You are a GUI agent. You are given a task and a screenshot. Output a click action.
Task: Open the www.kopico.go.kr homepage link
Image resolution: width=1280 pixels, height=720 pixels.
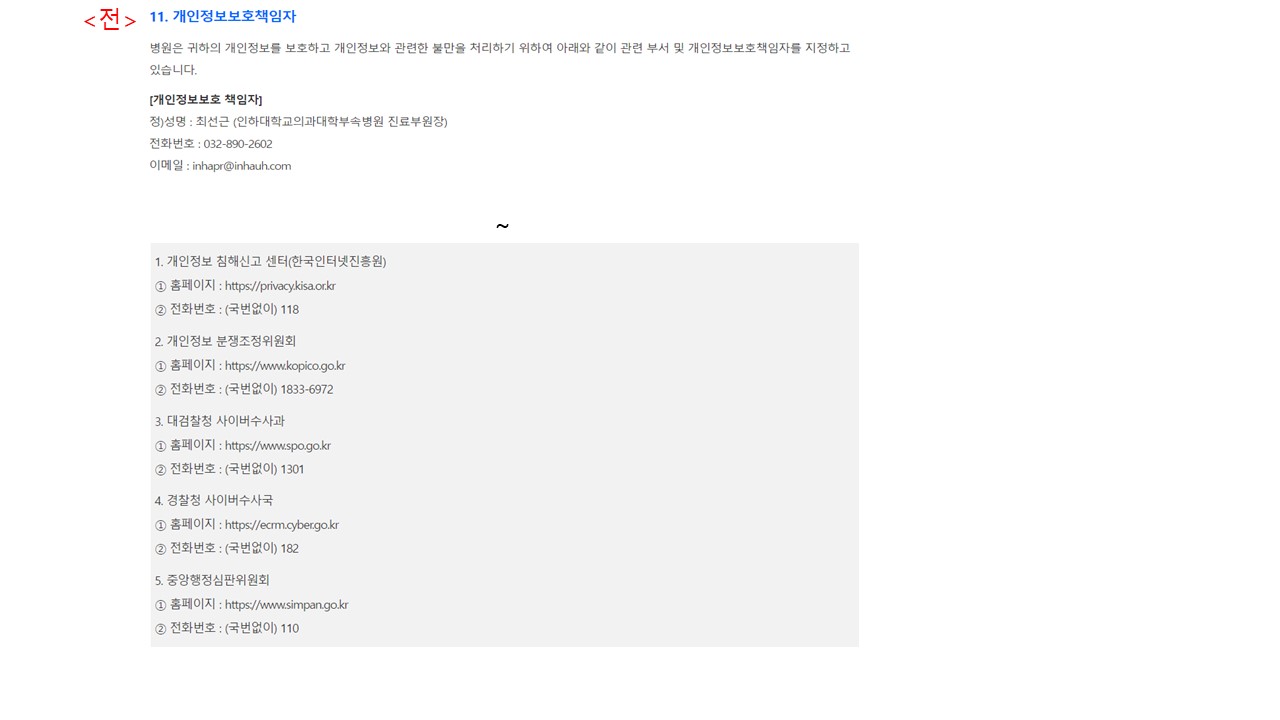pyautogui.click(x=285, y=366)
